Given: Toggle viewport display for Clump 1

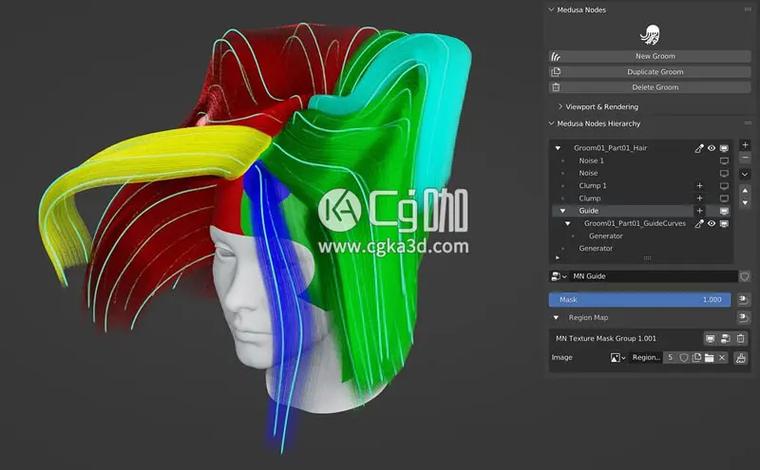Looking at the screenshot, I should (724, 186).
